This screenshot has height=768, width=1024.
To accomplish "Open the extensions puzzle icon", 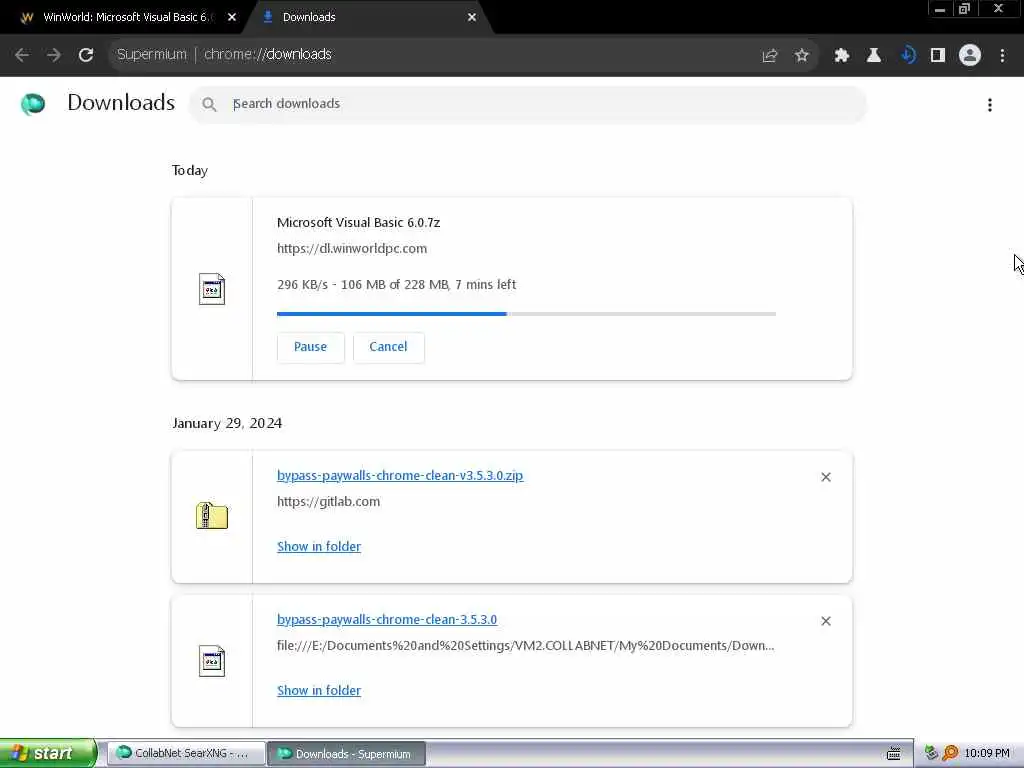I will click(x=842, y=56).
